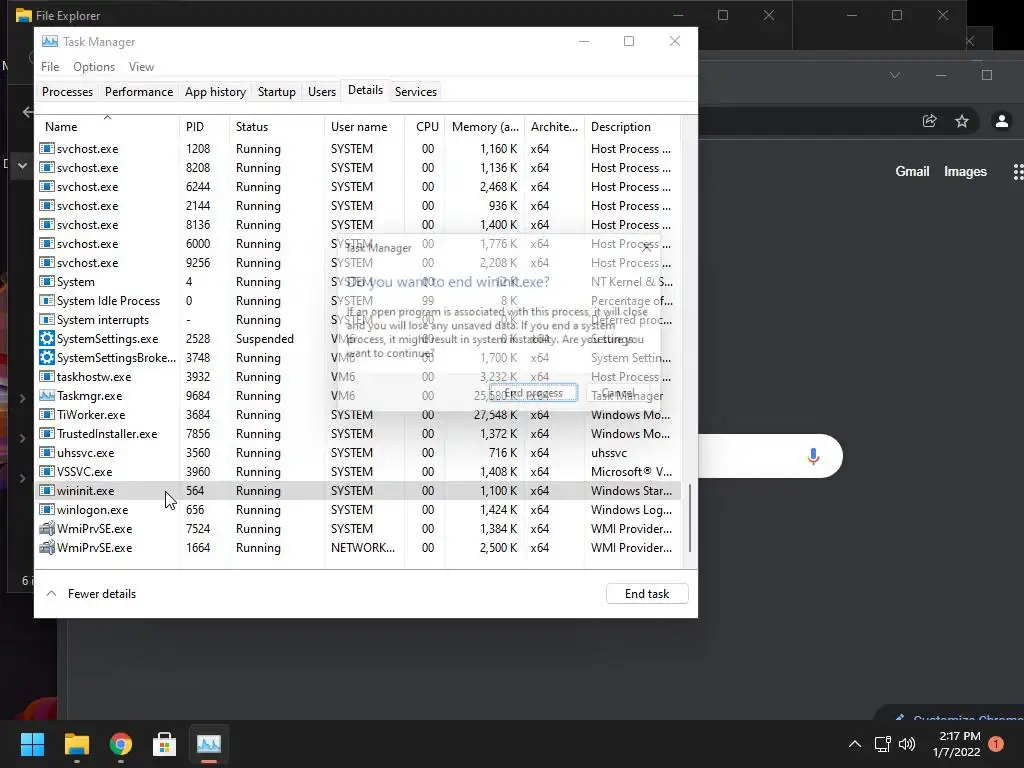Switch to the Startup tab

(277, 91)
